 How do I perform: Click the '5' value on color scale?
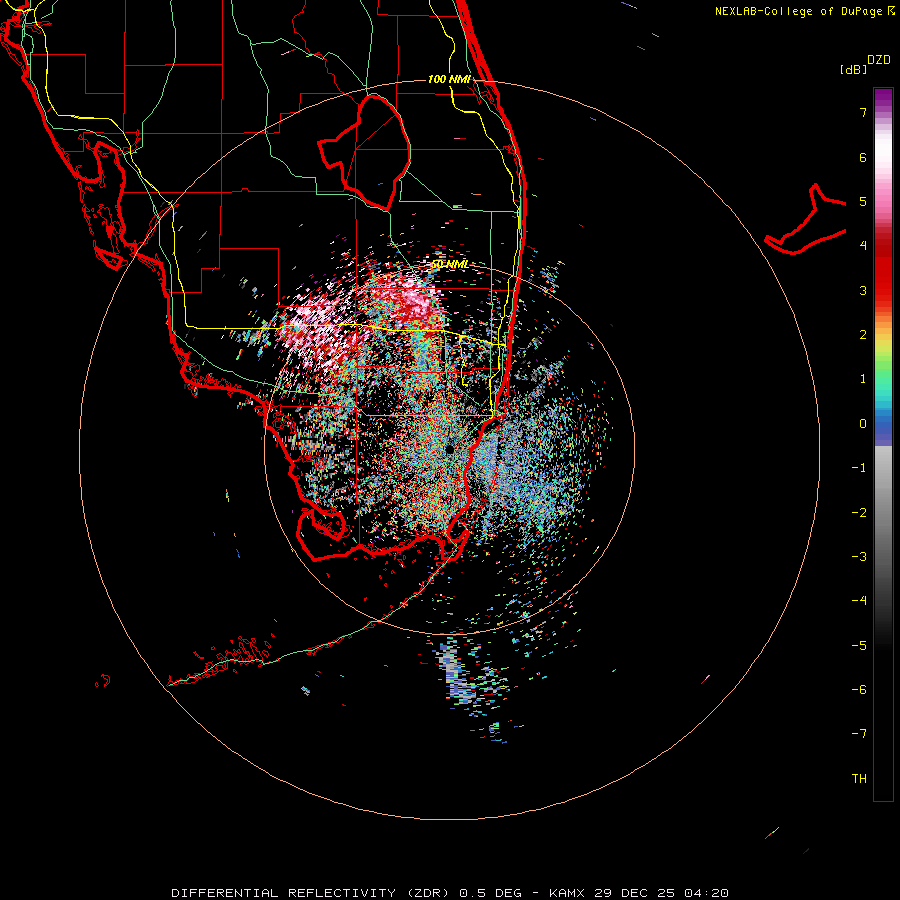[863, 201]
